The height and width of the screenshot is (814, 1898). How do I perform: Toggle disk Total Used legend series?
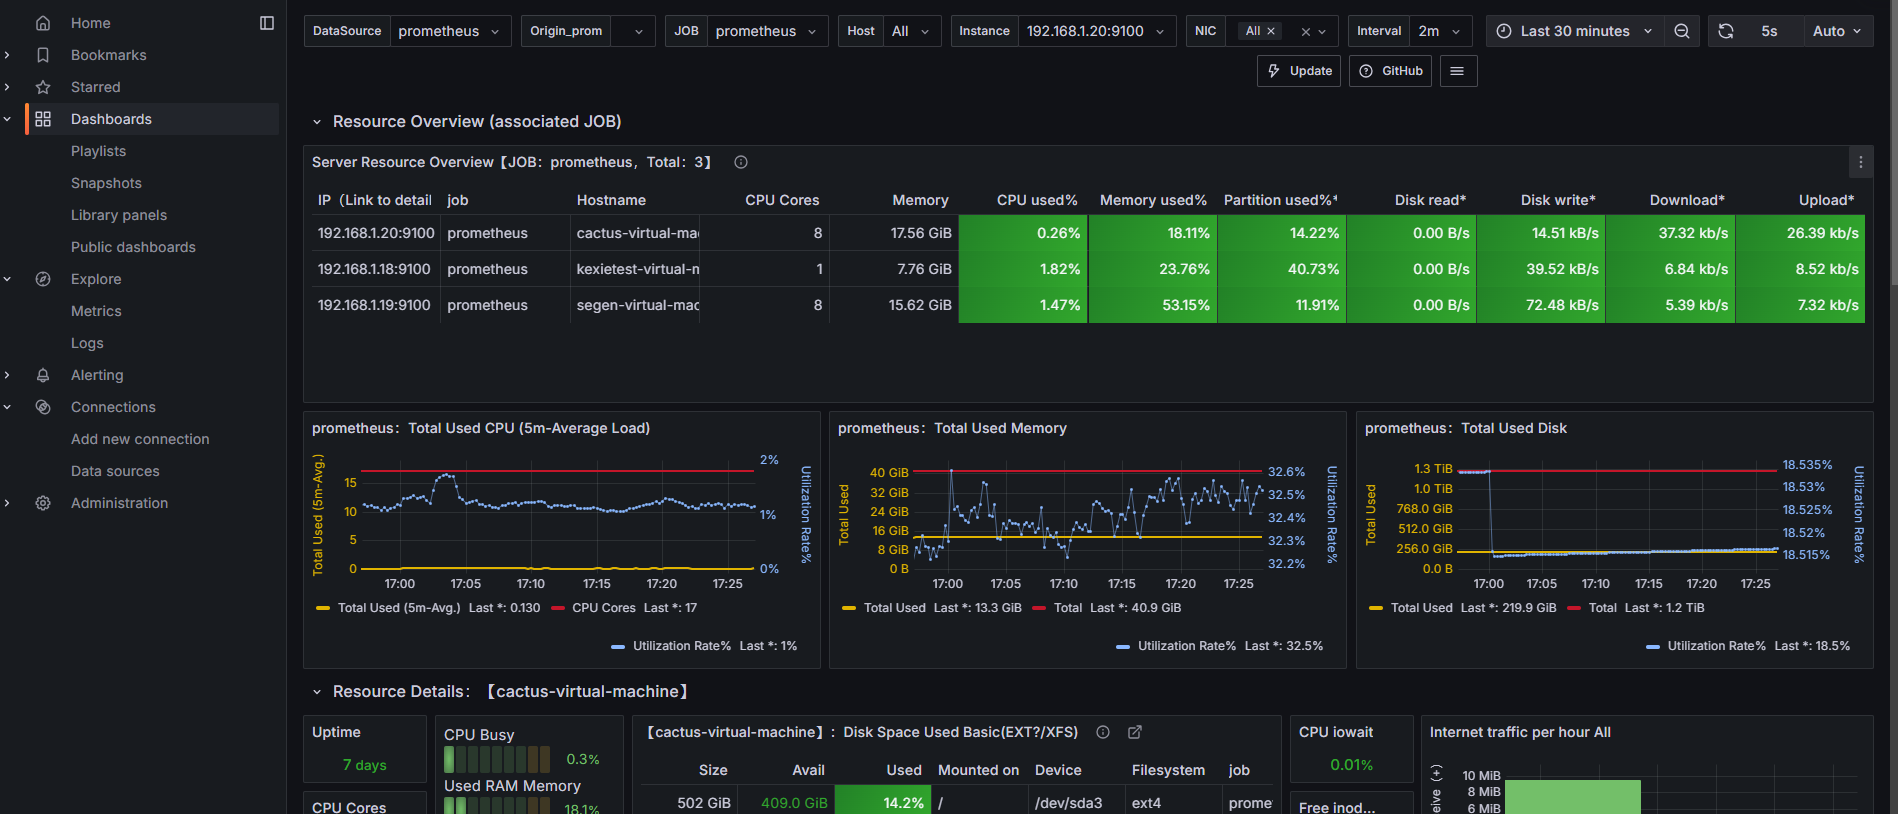click(x=1422, y=608)
